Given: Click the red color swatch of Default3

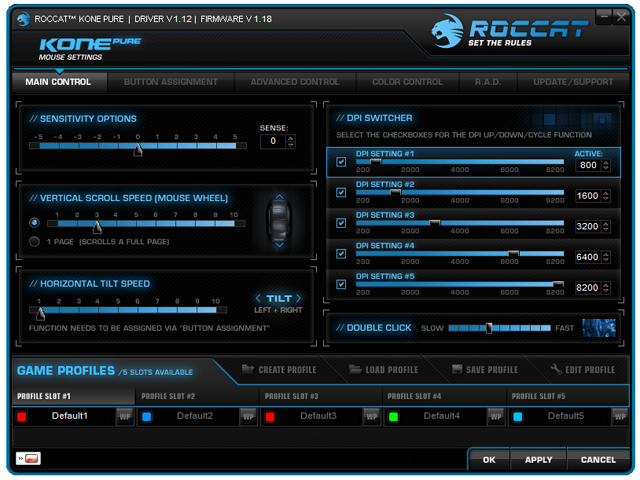Looking at the screenshot, I should tap(270, 417).
